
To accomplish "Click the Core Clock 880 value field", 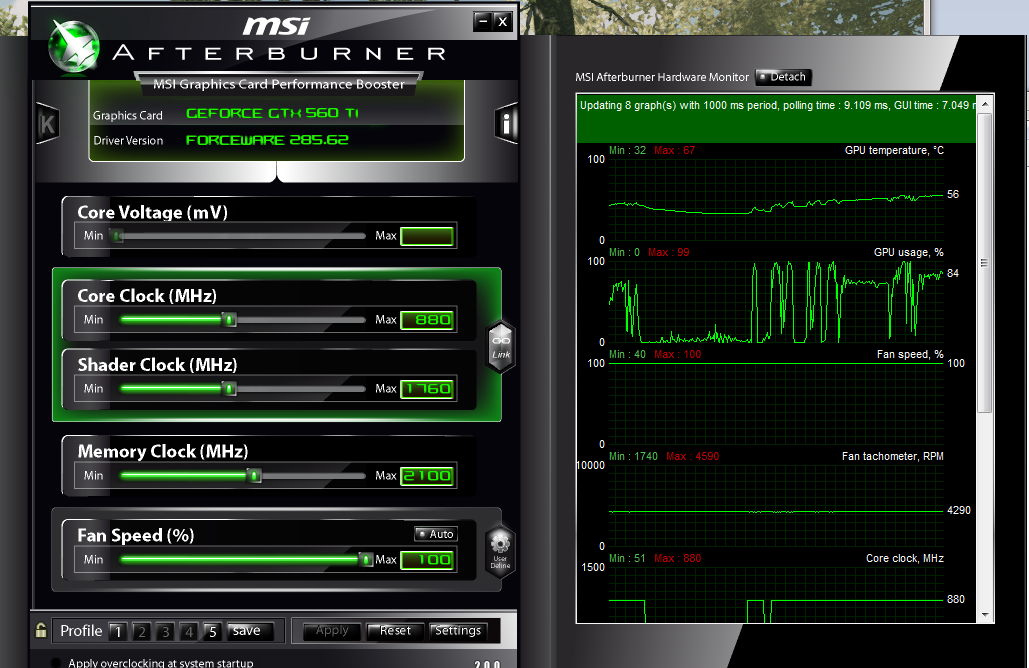I will [427, 320].
